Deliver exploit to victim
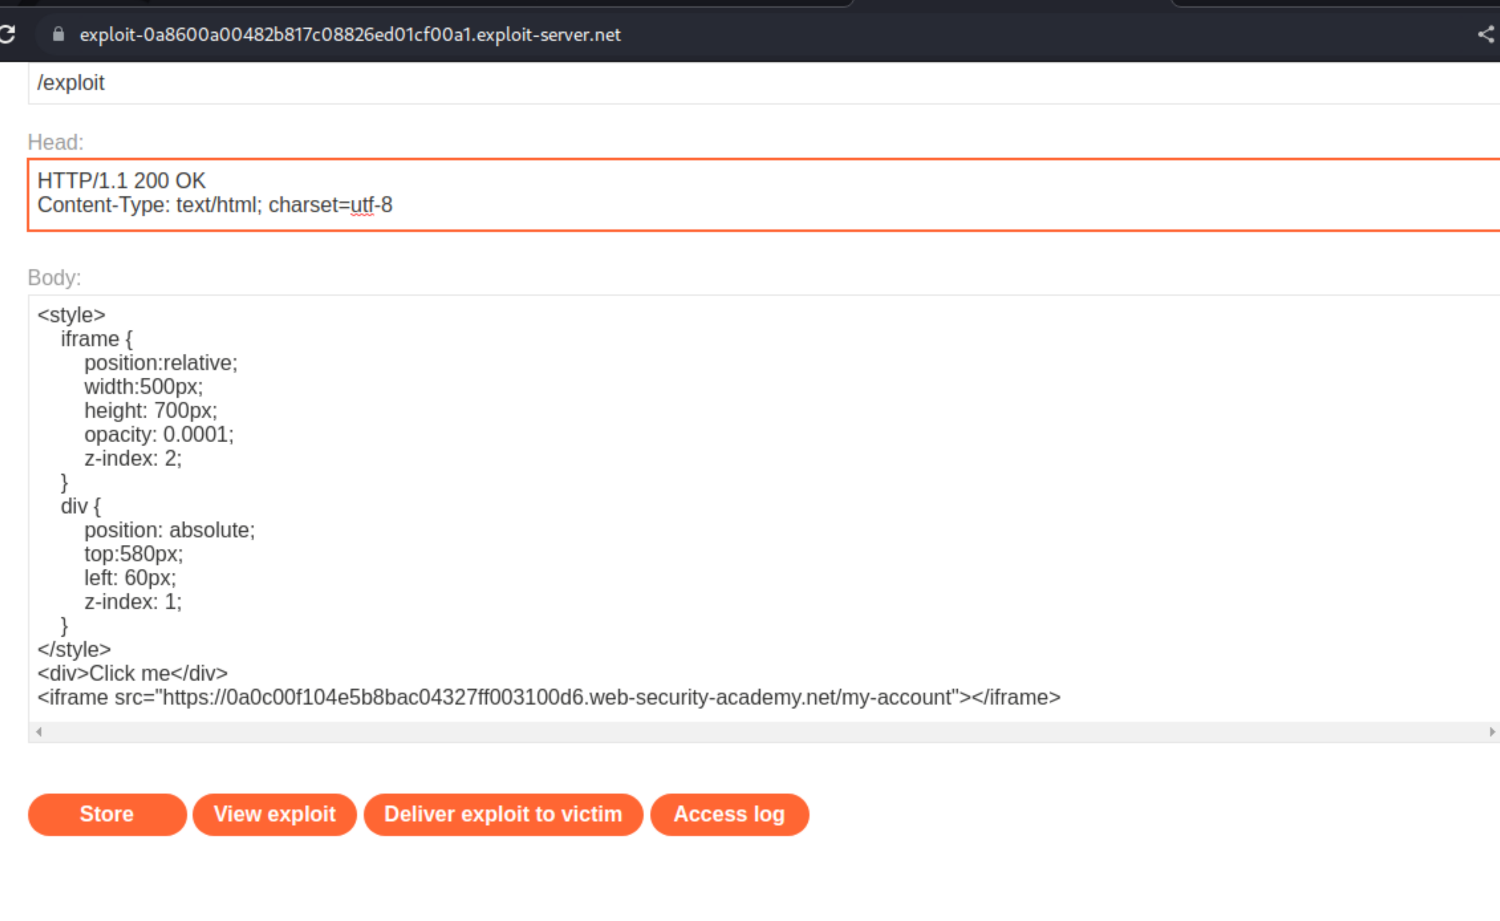The width and height of the screenshot is (1500, 921). pyautogui.click(x=503, y=814)
